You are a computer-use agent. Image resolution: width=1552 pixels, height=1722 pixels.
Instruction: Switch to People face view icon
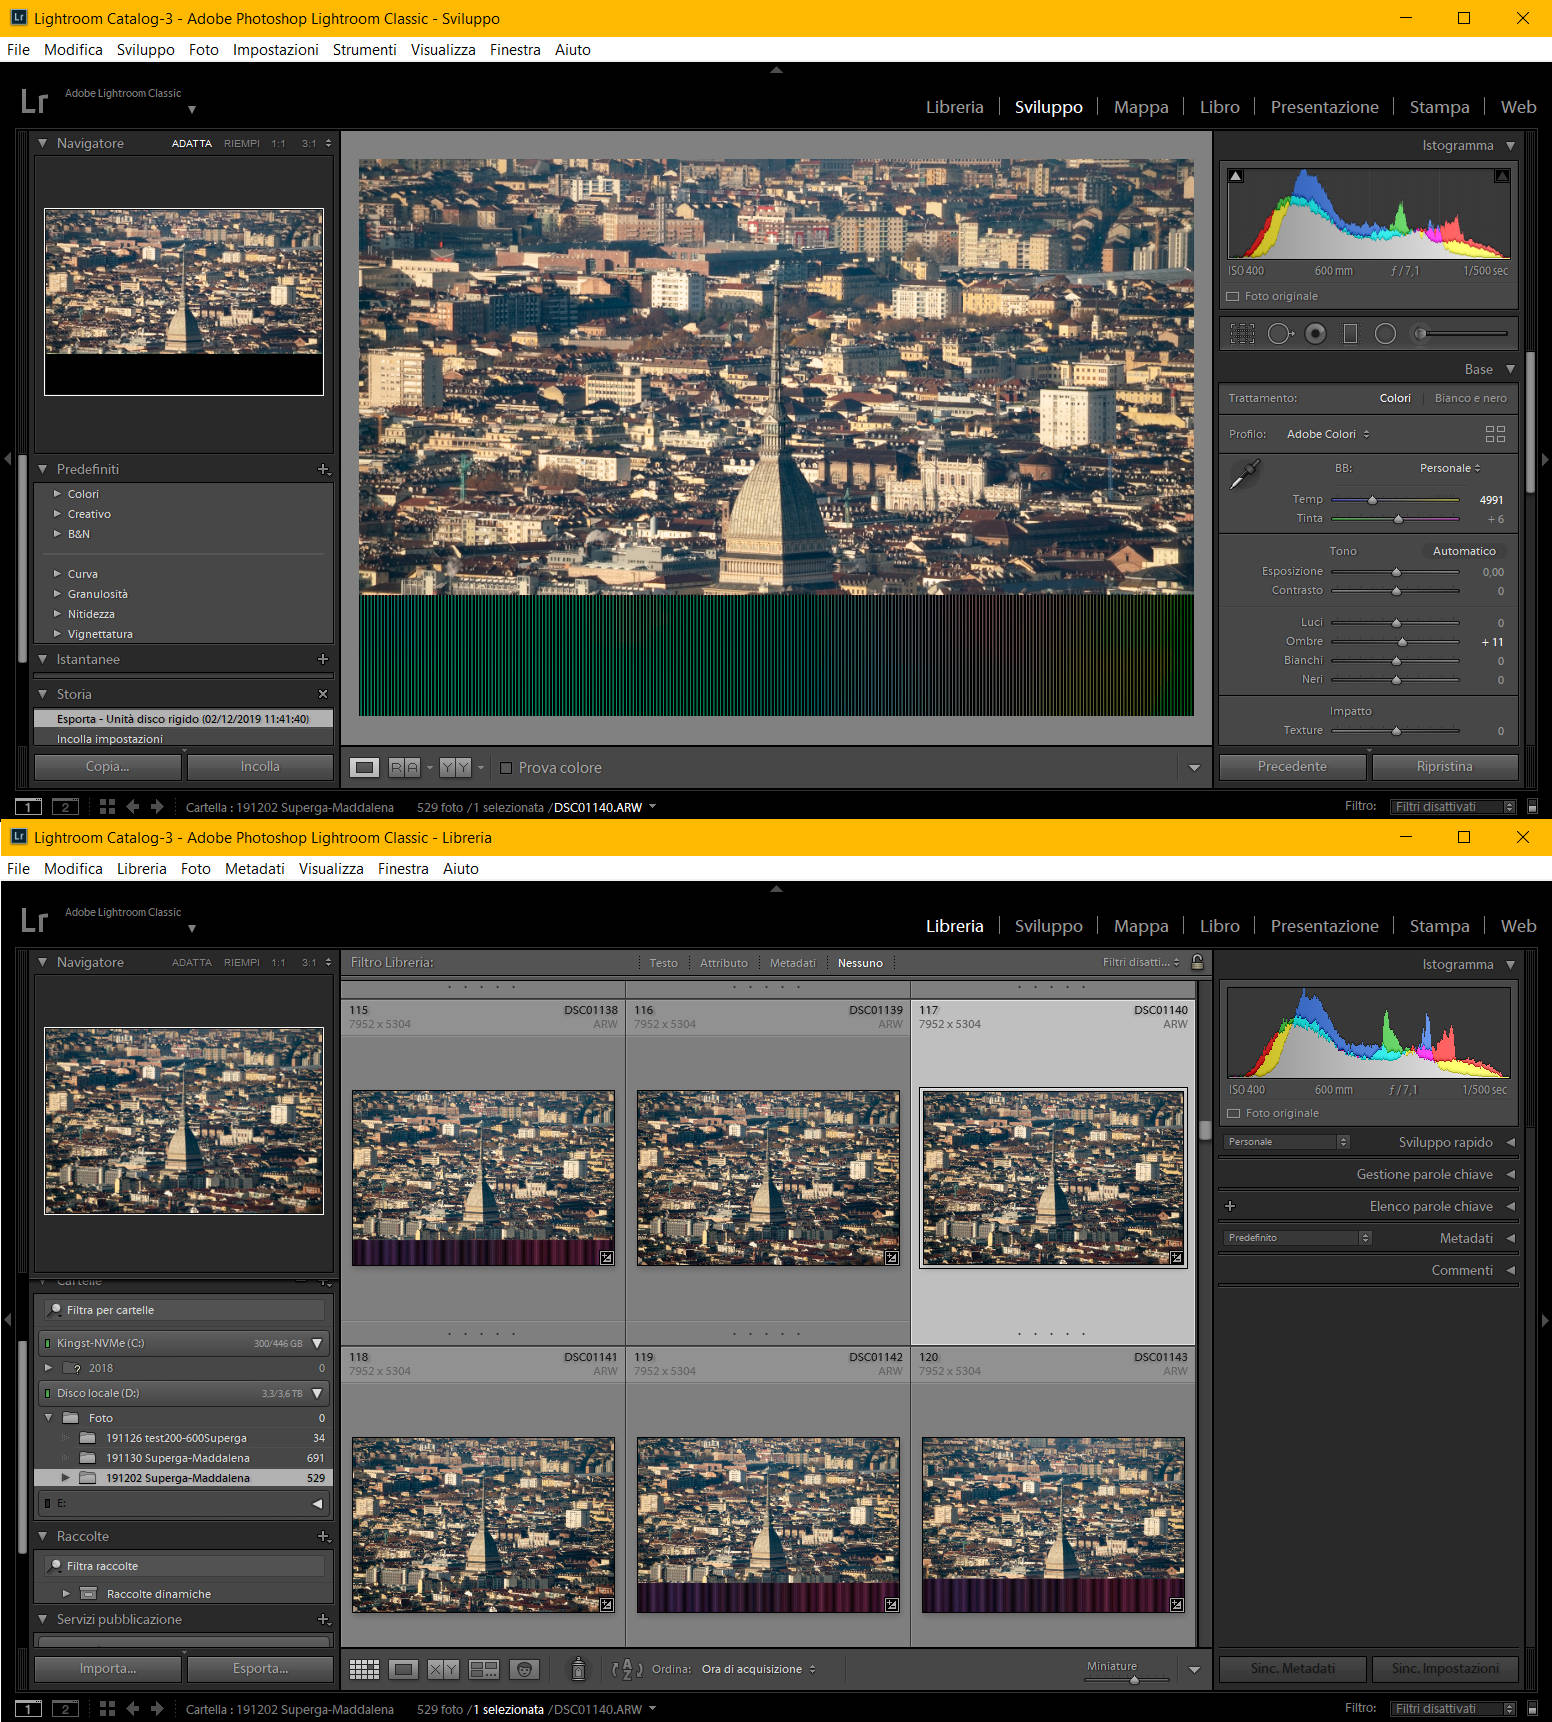[x=524, y=1669]
